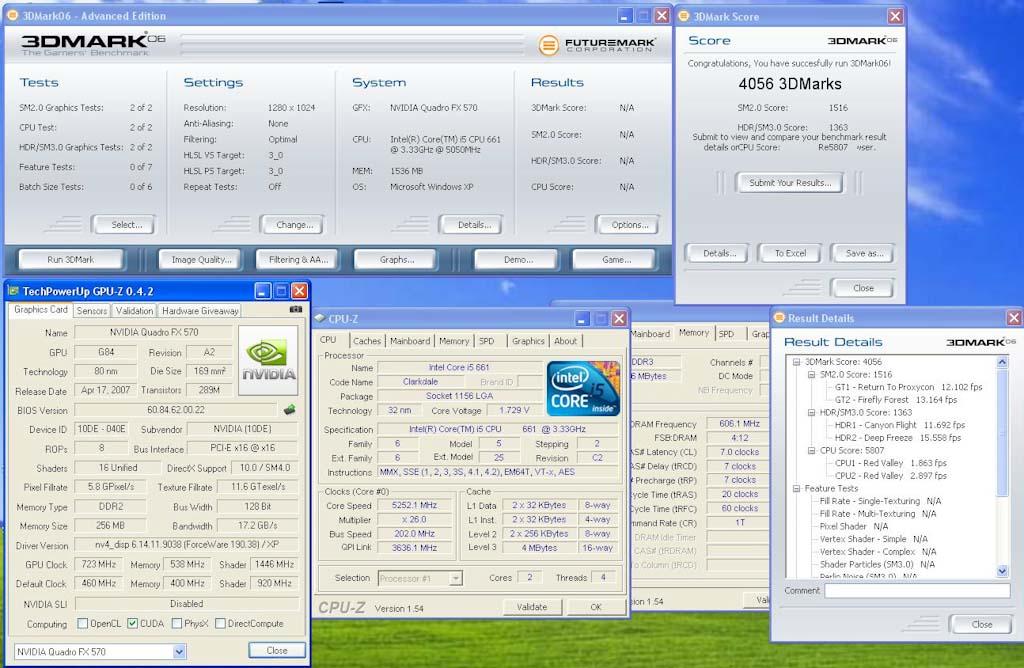Click Submit Your Results... button

pos(790,183)
